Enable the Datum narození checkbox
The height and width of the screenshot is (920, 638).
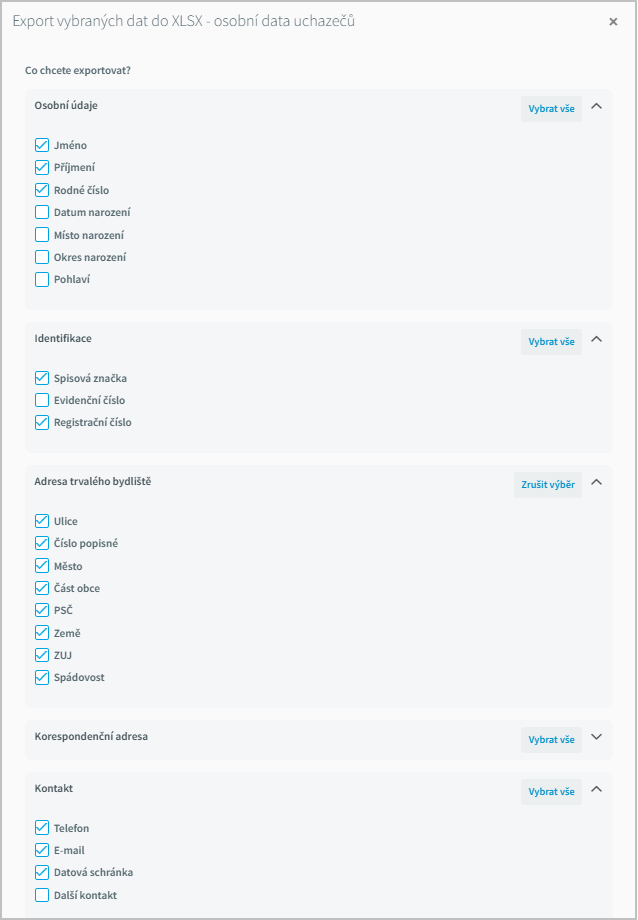coord(42,212)
